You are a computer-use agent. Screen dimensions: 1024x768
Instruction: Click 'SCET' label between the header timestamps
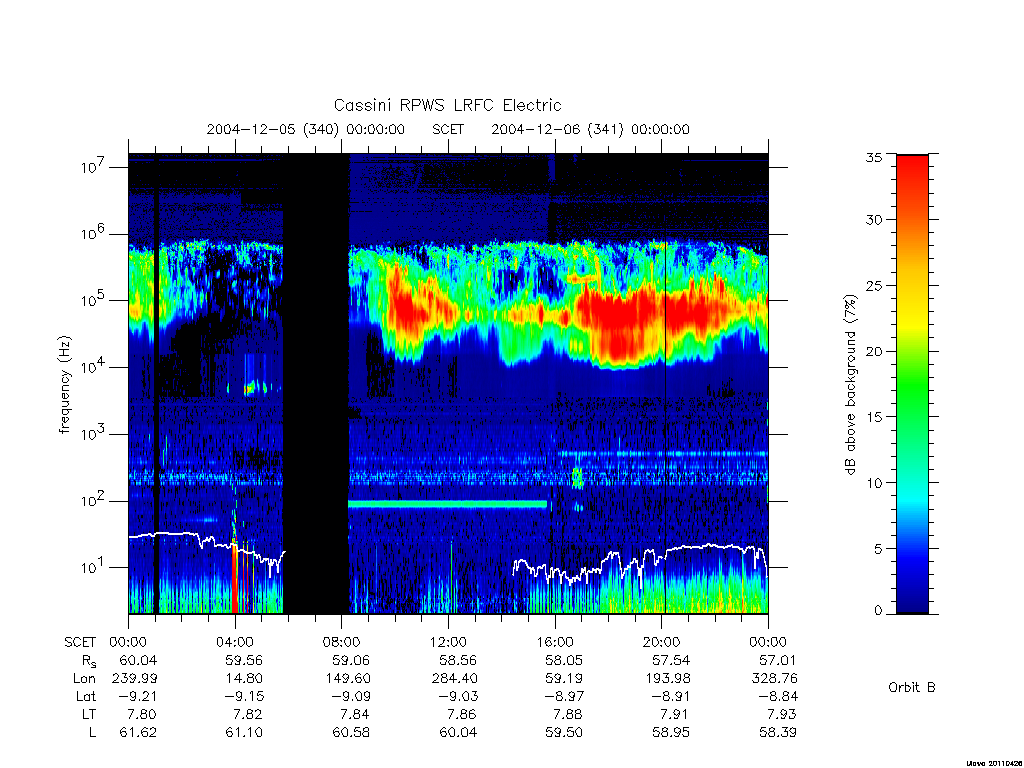pos(448,129)
